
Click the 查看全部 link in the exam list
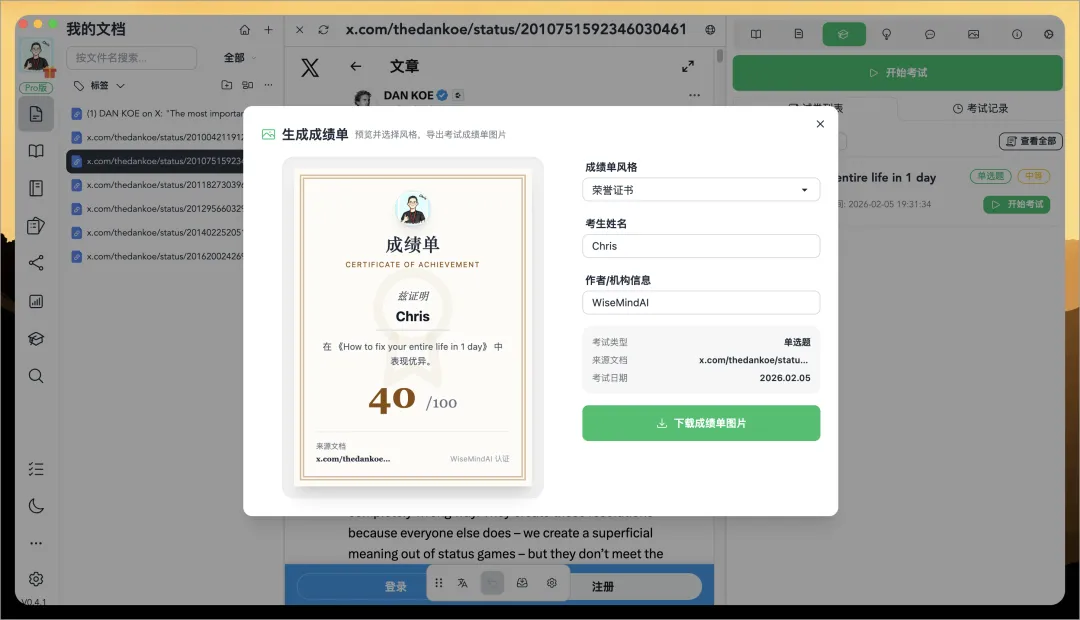[x=1030, y=141]
